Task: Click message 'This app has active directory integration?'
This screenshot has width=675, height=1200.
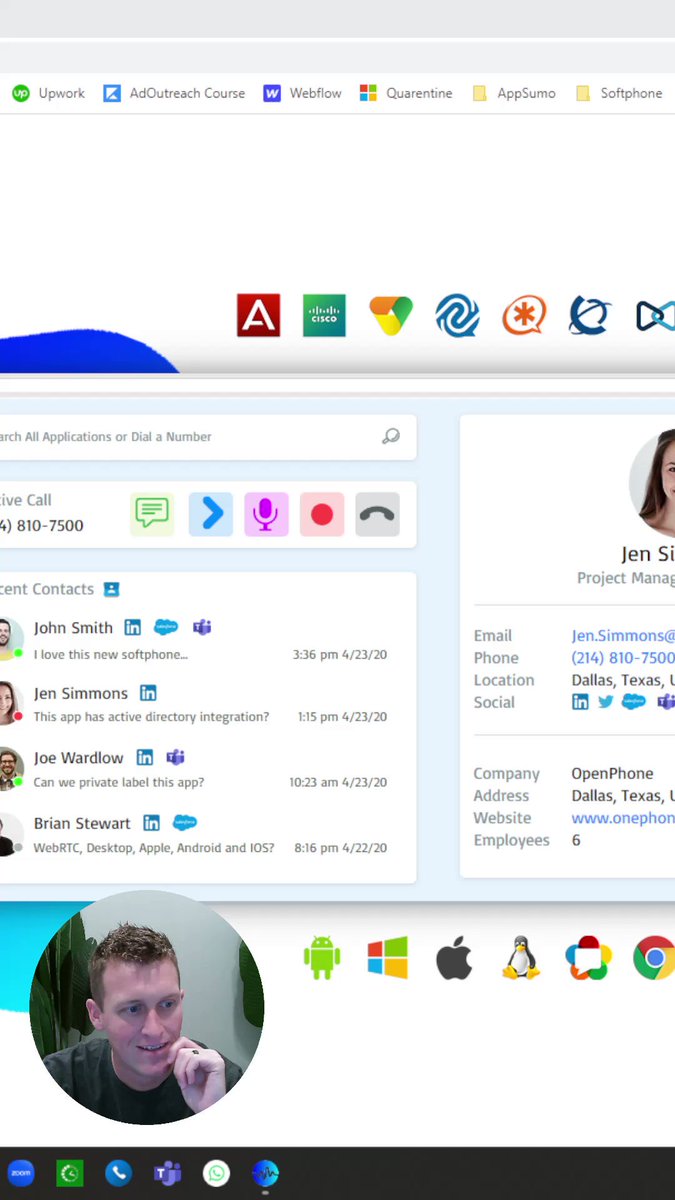Action: point(151,717)
